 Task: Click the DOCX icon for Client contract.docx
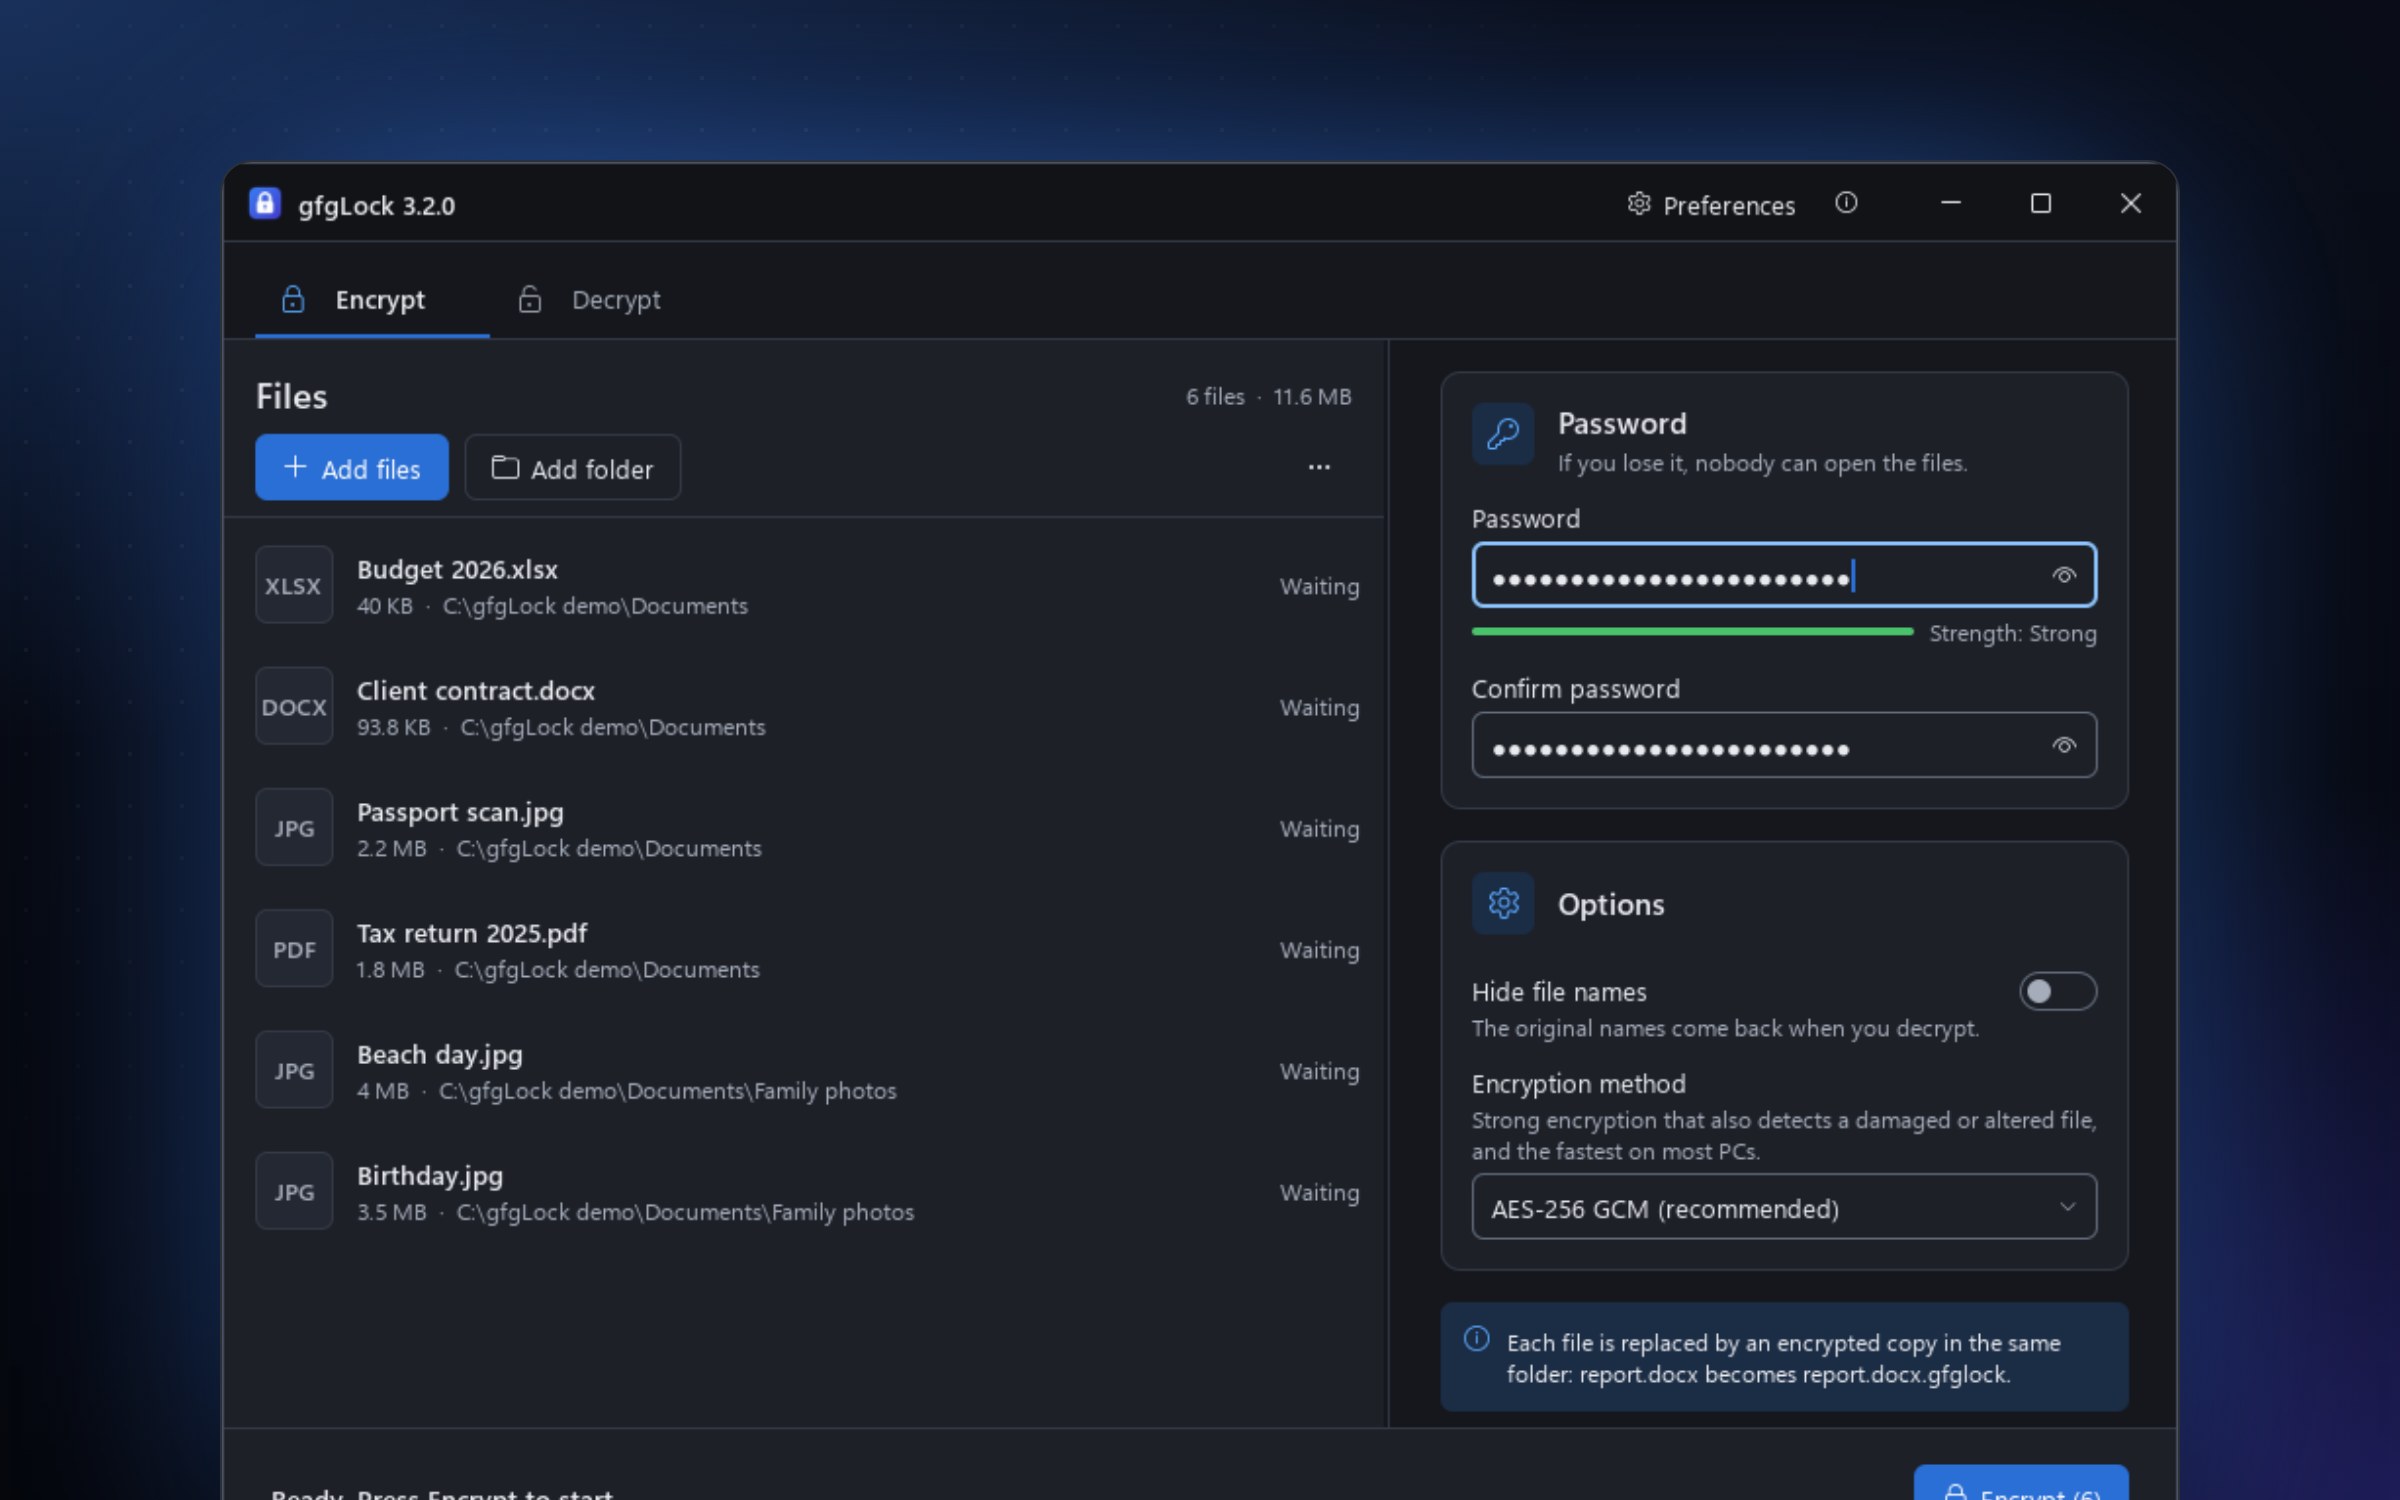[294, 706]
